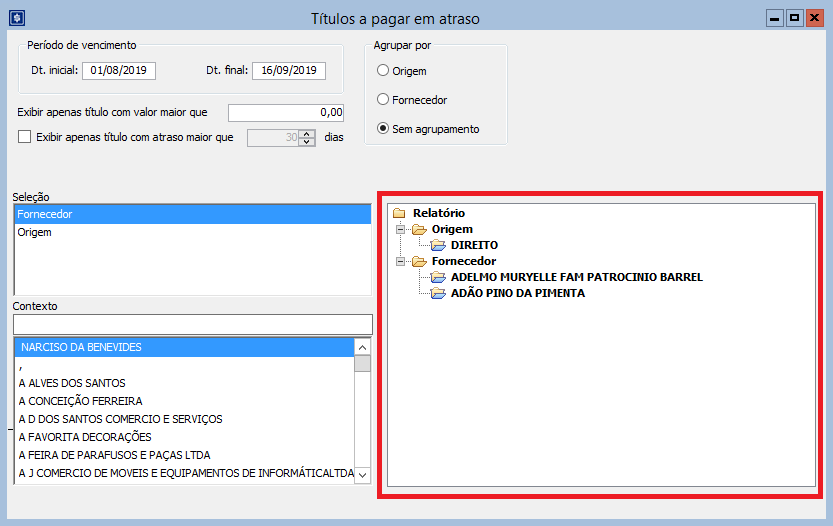Viewport: 833px width, 526px height.
Task: Click the DIREITO folder icon
Action: point(438,245)
